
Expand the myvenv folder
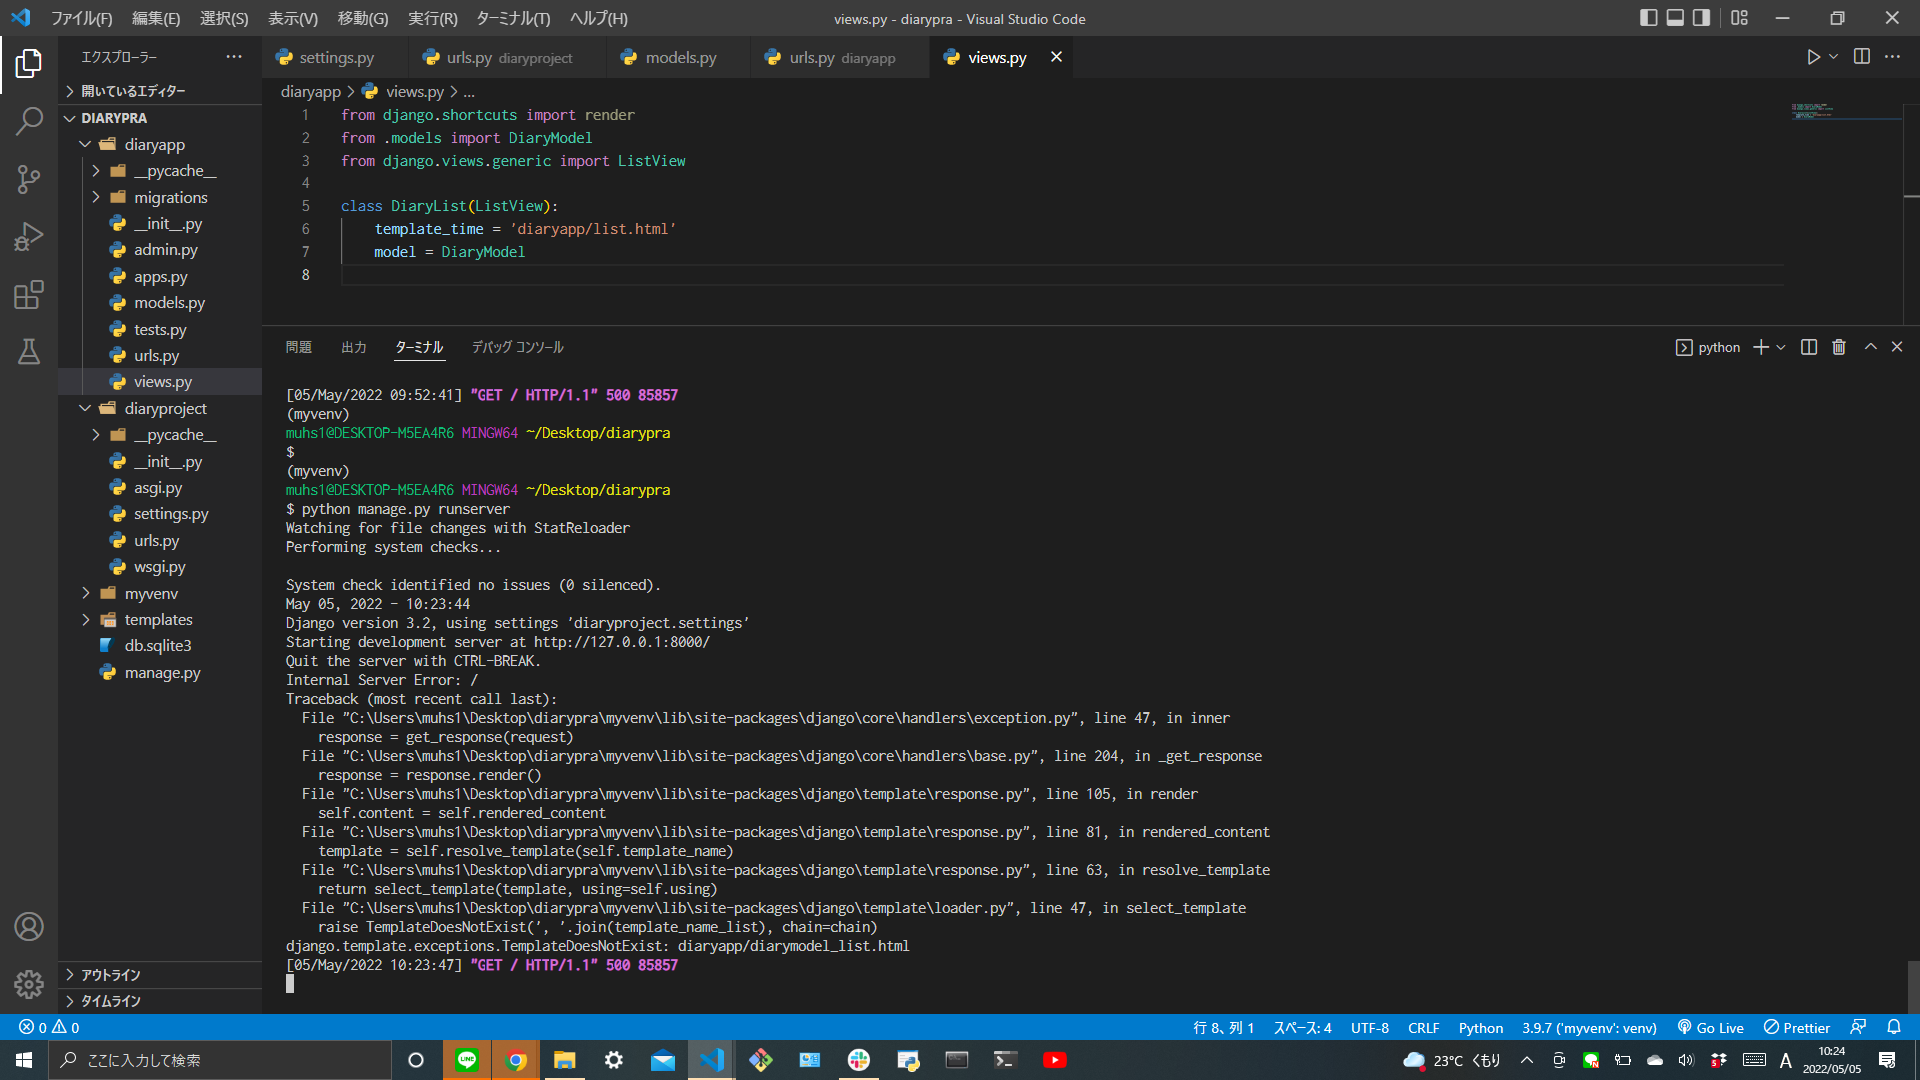(160, 593)
